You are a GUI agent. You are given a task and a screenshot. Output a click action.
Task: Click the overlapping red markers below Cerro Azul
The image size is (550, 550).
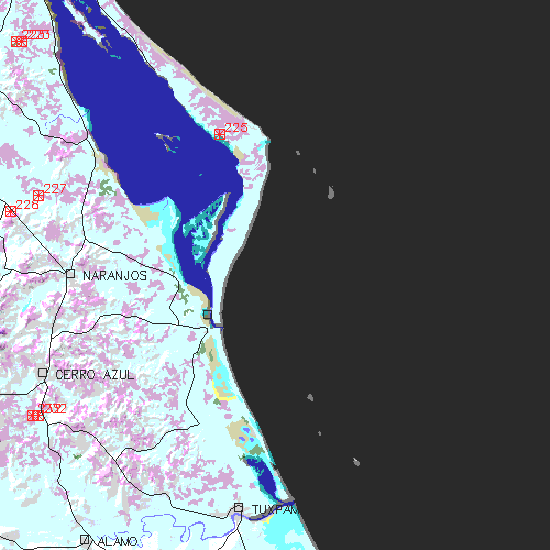click(35, 415)
